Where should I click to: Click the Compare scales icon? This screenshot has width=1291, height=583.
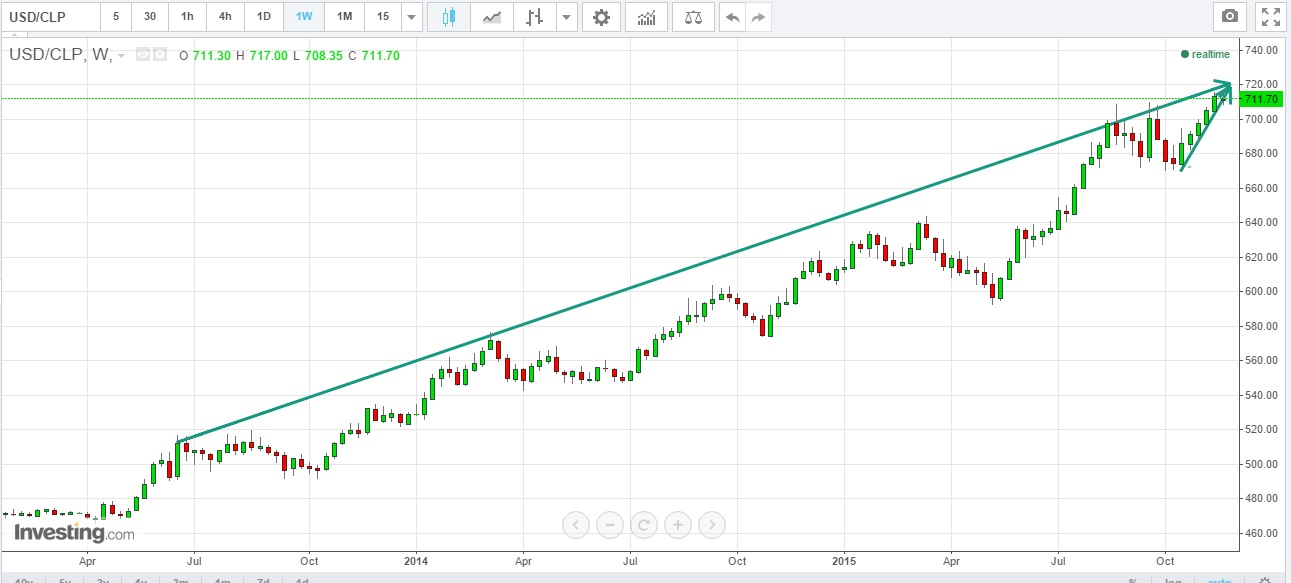tap(693, 17)
